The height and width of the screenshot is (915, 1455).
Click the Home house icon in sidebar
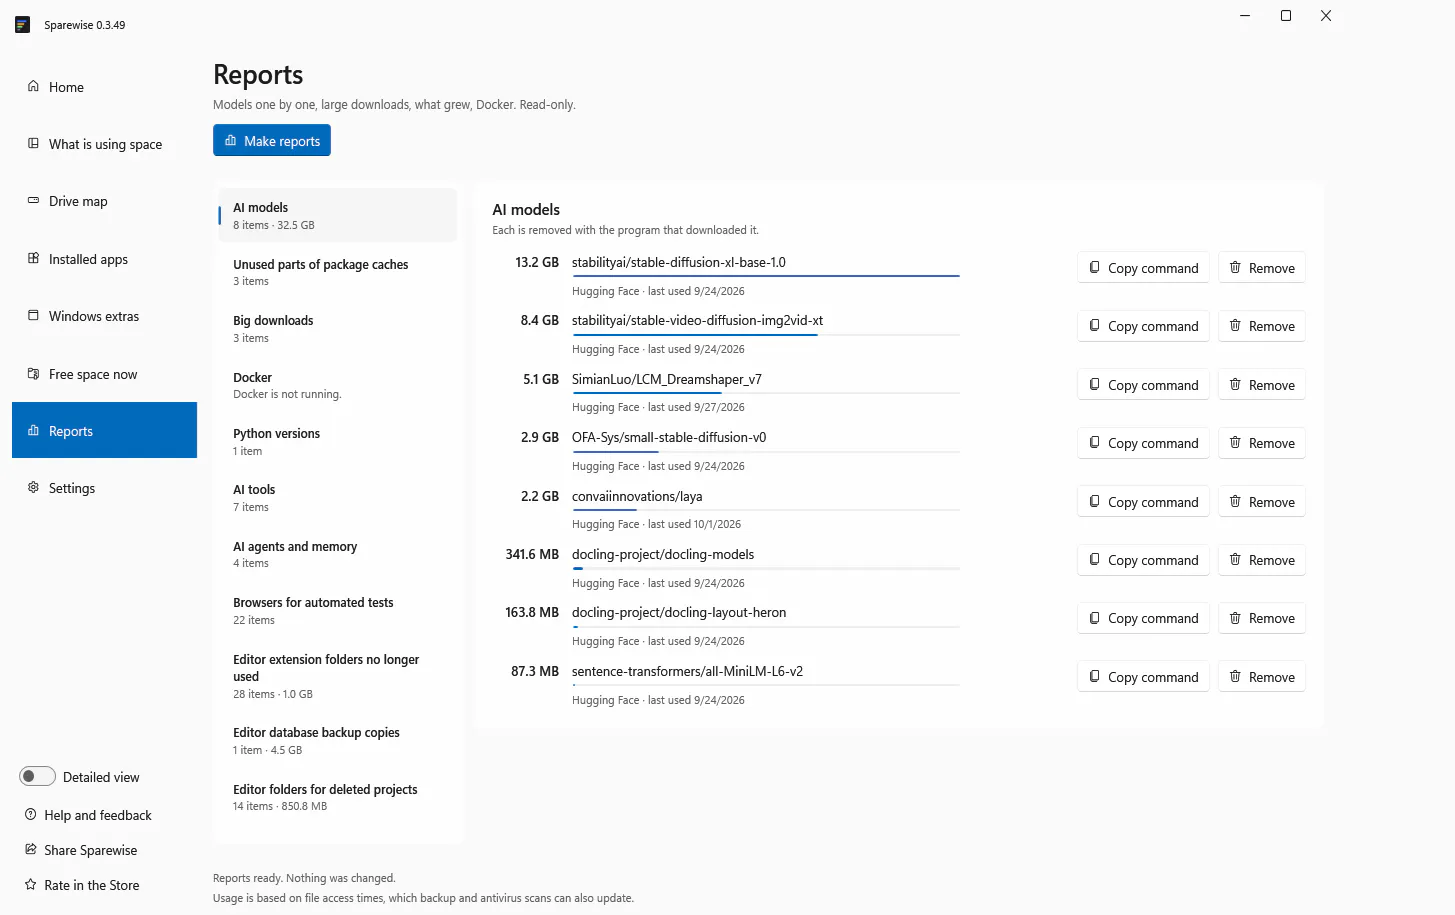tap(33, 86)
